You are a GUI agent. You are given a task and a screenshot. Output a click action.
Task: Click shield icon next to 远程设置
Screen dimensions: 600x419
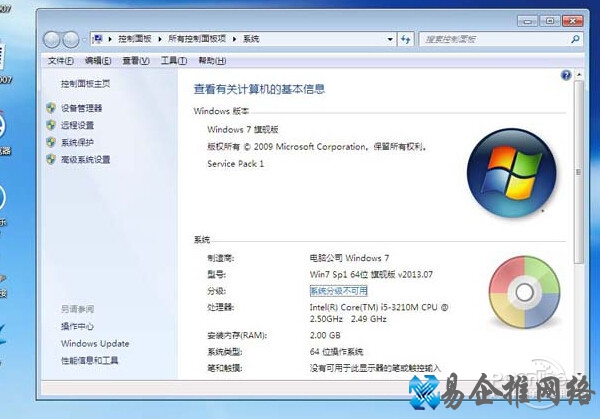(51, 125)
